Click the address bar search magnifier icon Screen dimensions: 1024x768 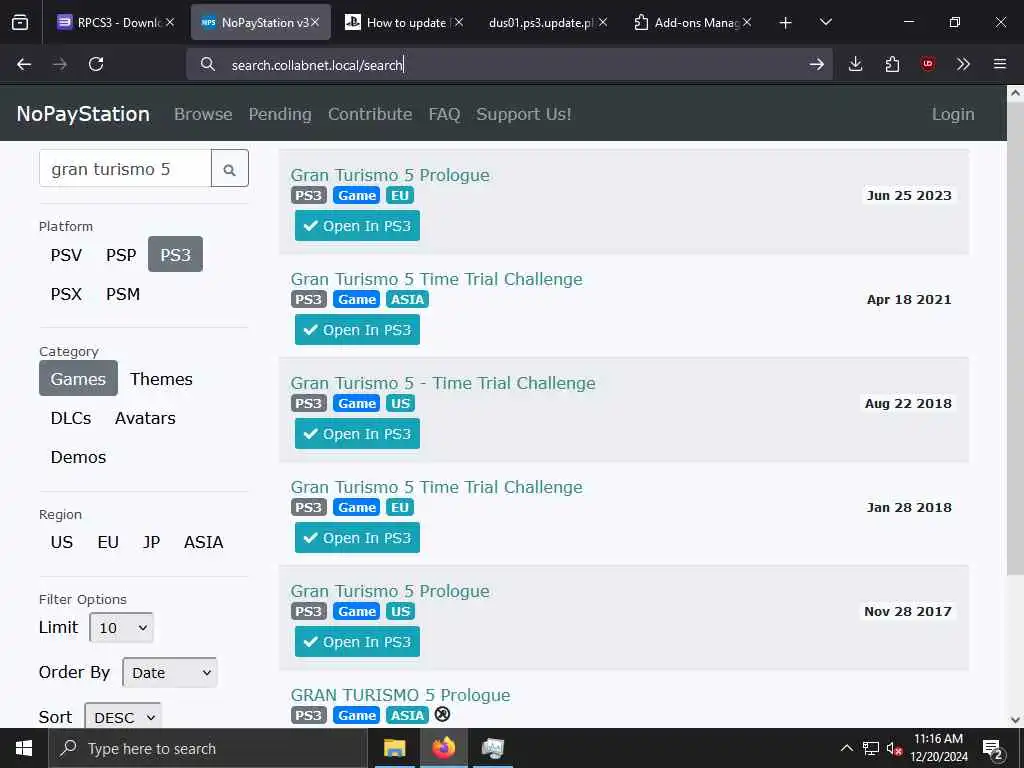(208, 64)
